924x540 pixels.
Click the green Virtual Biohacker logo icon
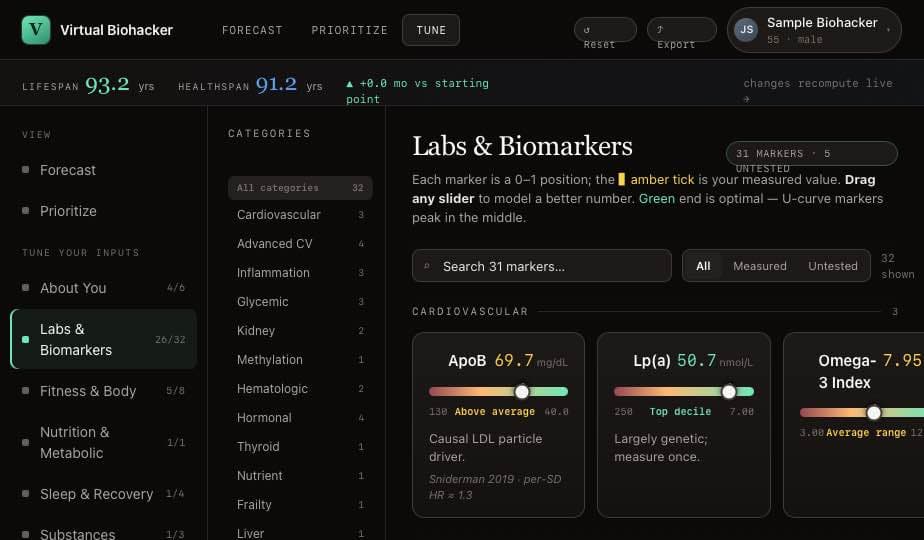[x=36, y=30]
